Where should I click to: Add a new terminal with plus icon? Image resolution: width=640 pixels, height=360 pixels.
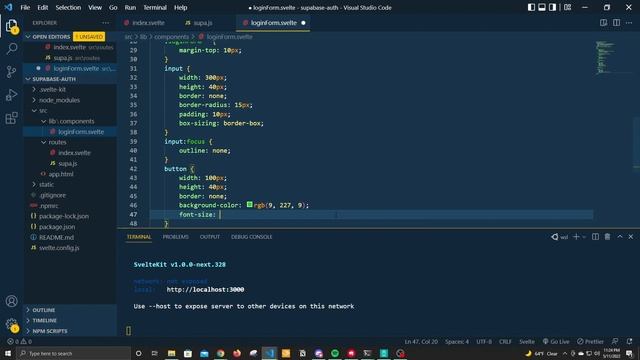pyautogui.click(x=576, y=237)
